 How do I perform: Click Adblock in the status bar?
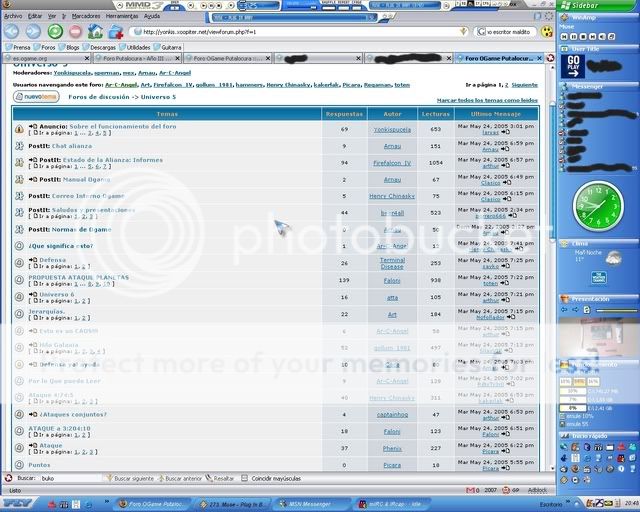(x=537, y=490)
